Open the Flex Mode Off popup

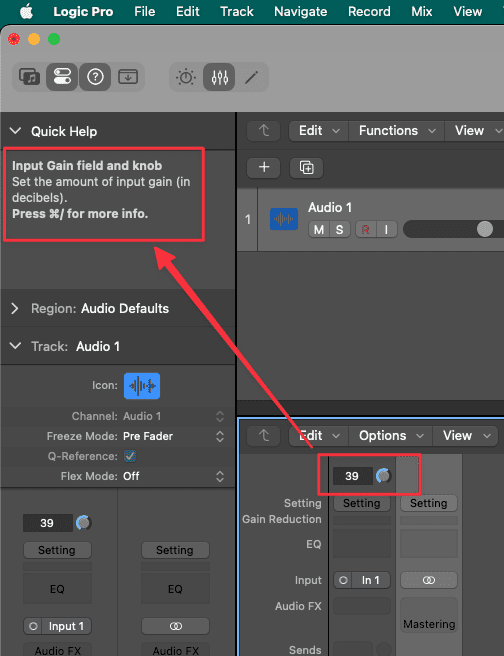point(173,476)
